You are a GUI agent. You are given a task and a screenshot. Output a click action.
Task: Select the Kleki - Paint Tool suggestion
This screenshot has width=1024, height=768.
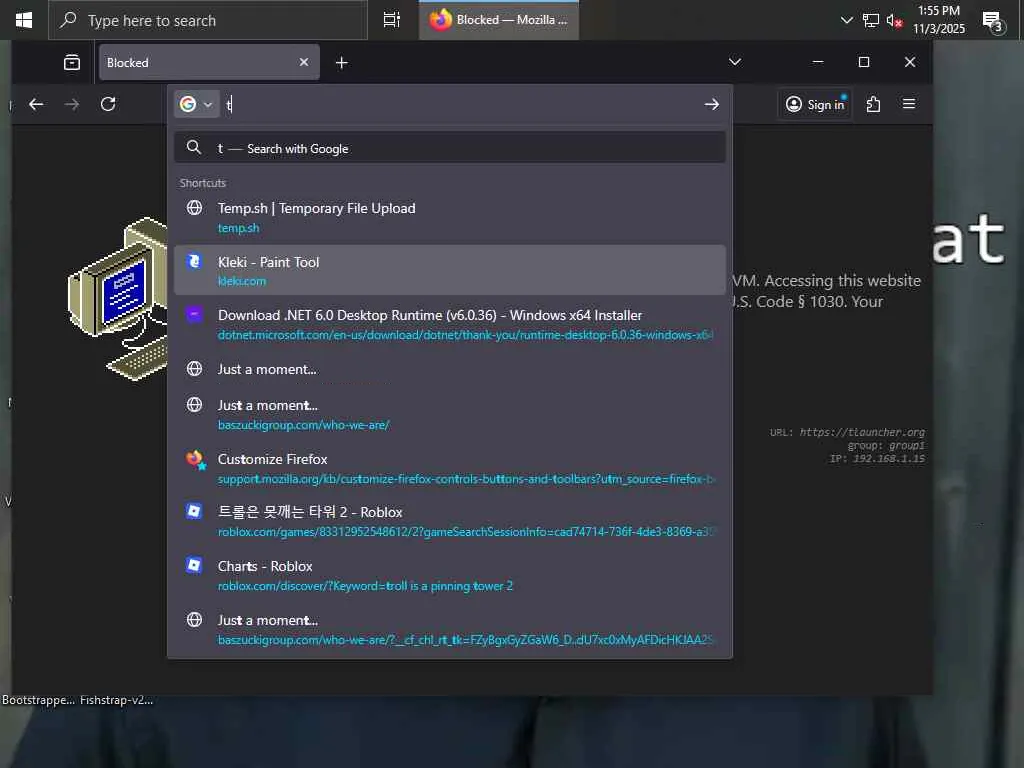click(x=450, y=270)
